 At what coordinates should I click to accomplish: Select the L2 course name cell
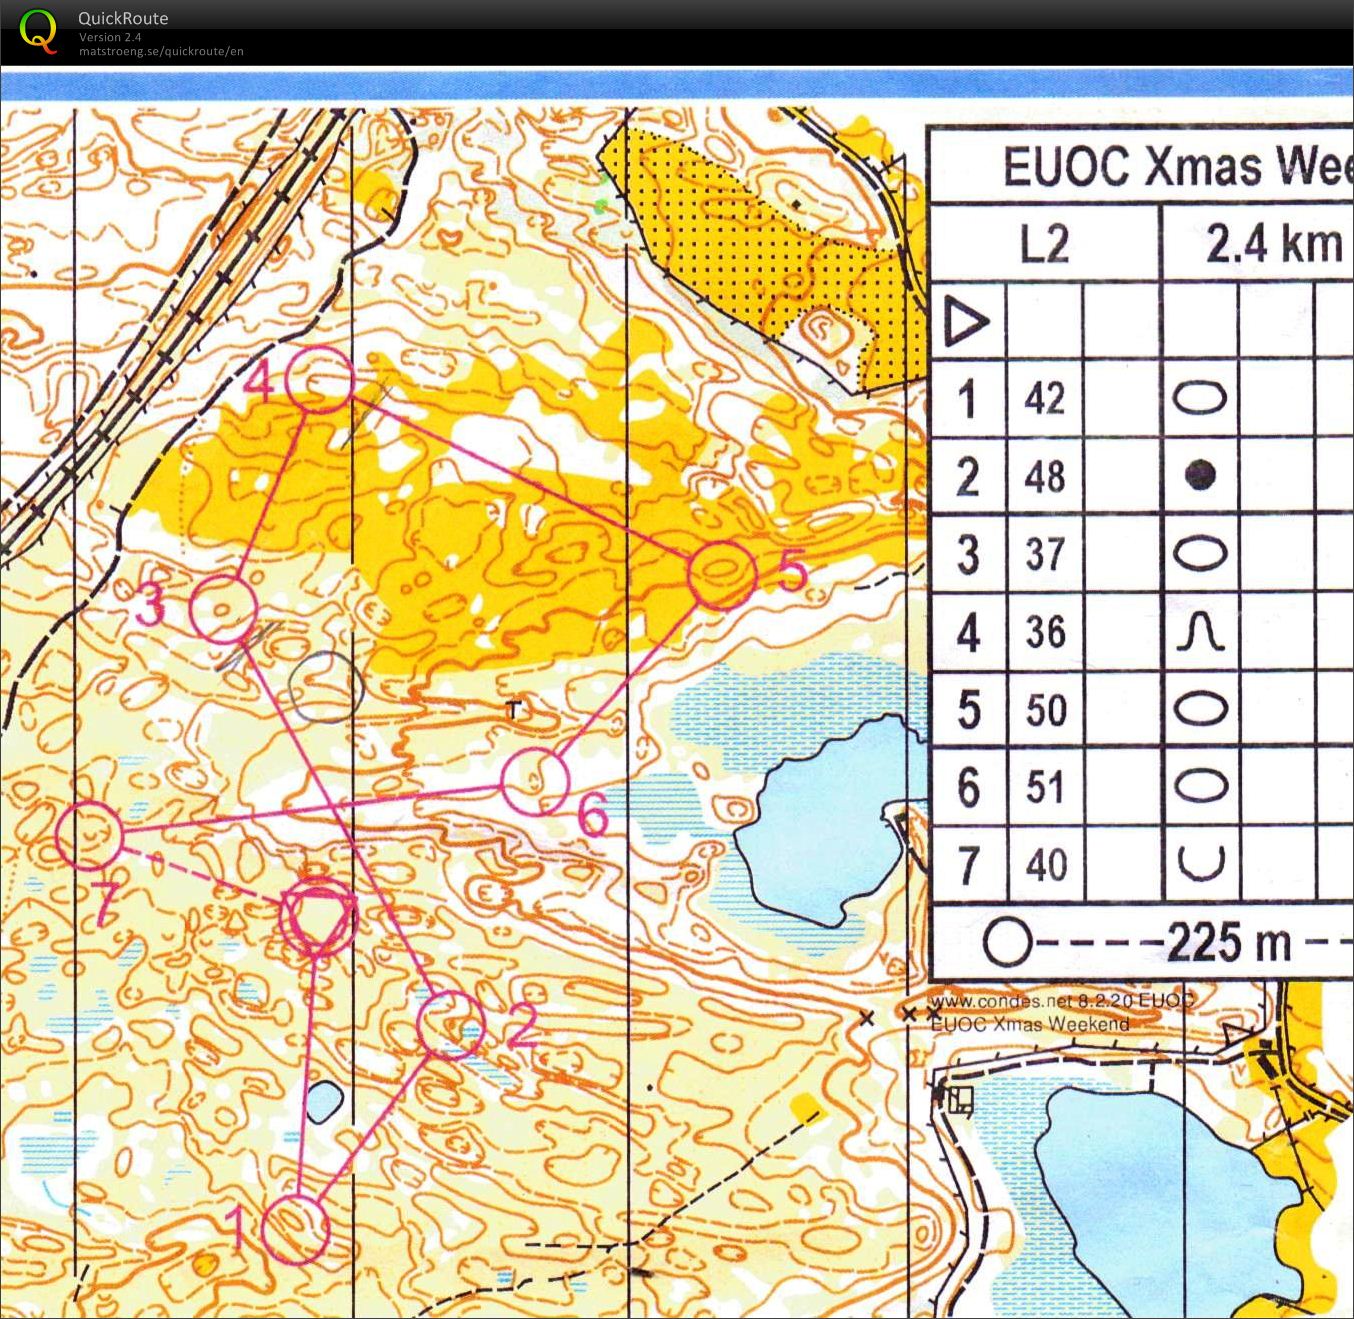click(1044, 243)
